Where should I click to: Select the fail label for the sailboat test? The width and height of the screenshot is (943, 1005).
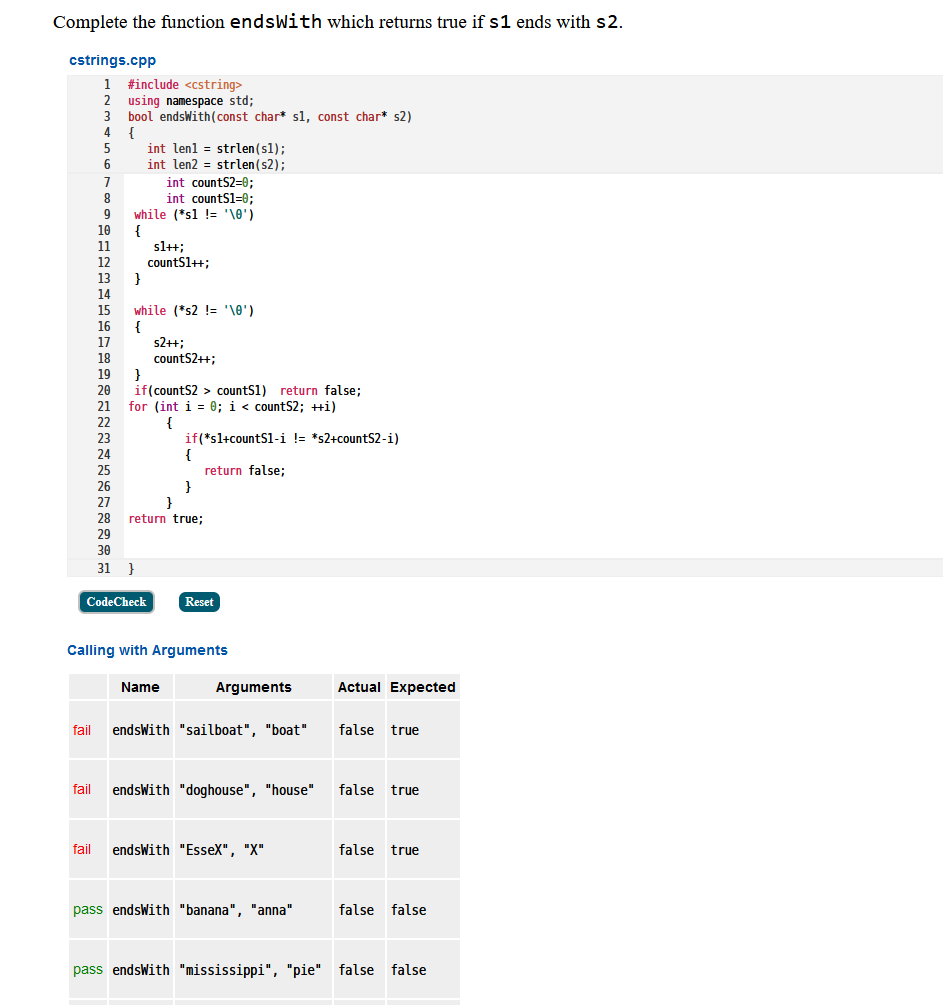pyautogui.click(x=82, y=729)
